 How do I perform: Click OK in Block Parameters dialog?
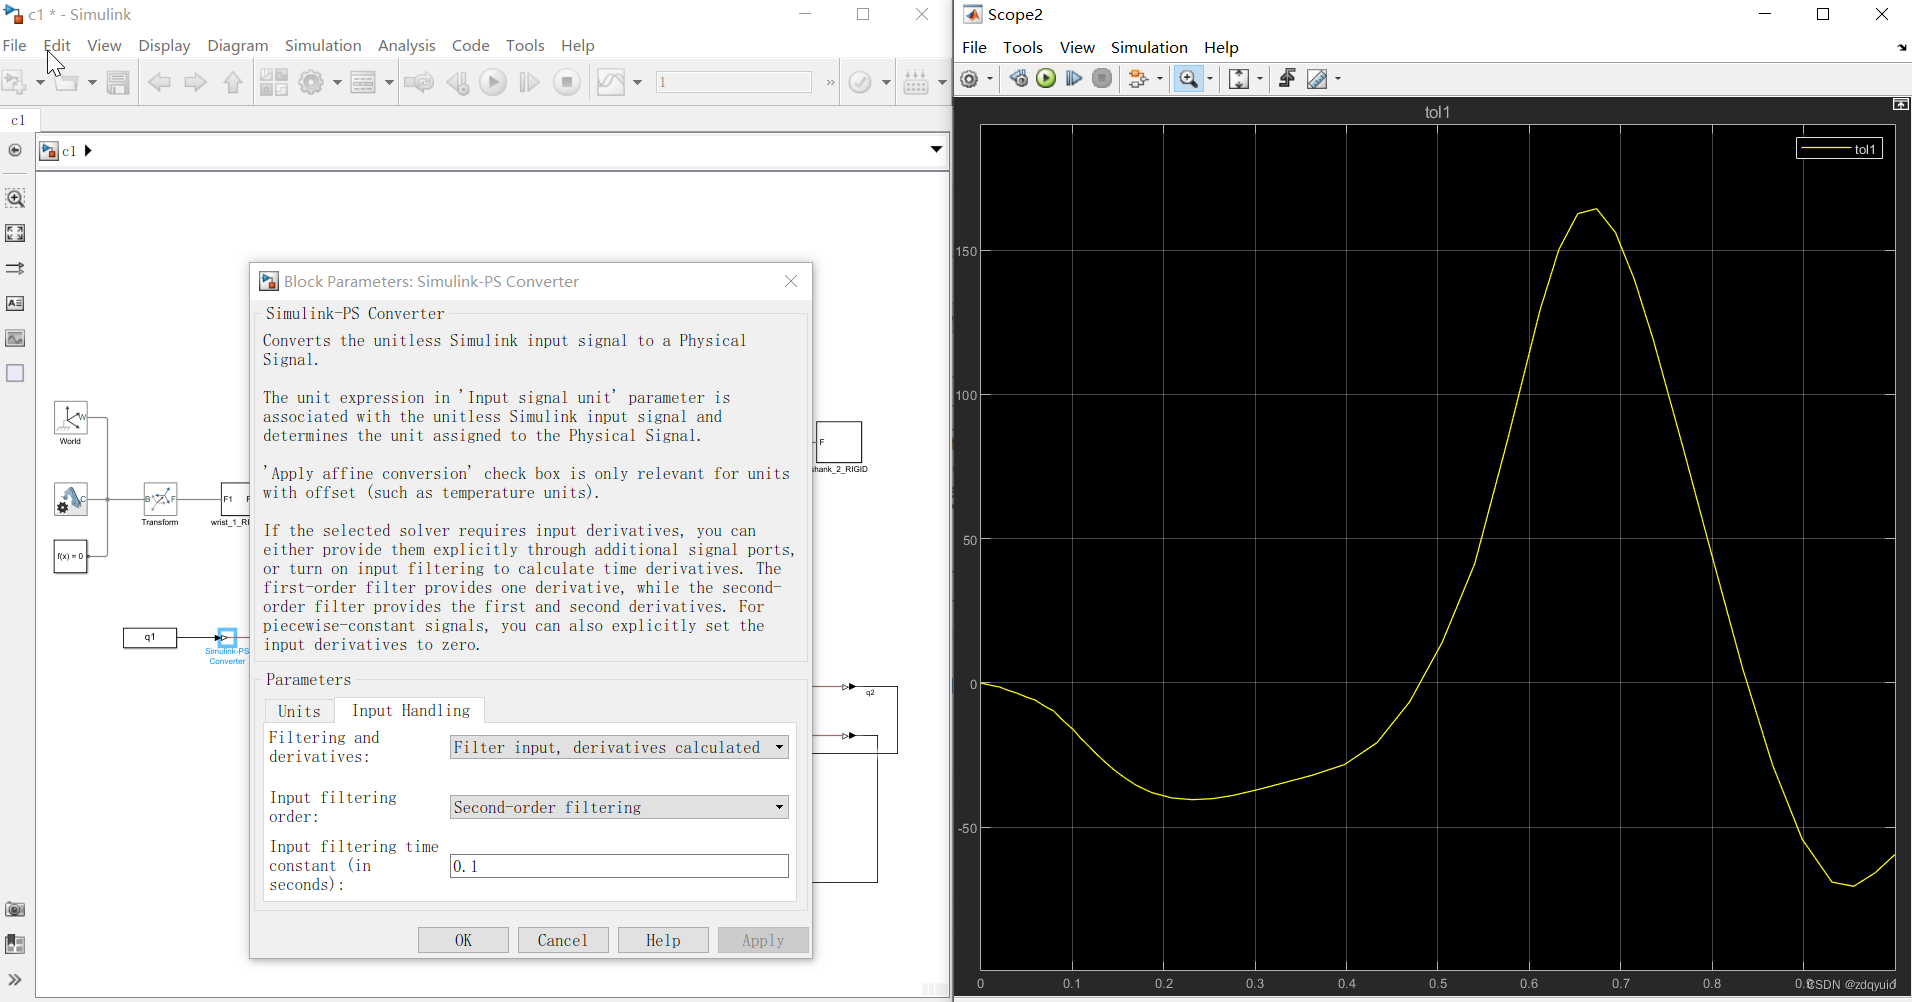click(463, 940)
